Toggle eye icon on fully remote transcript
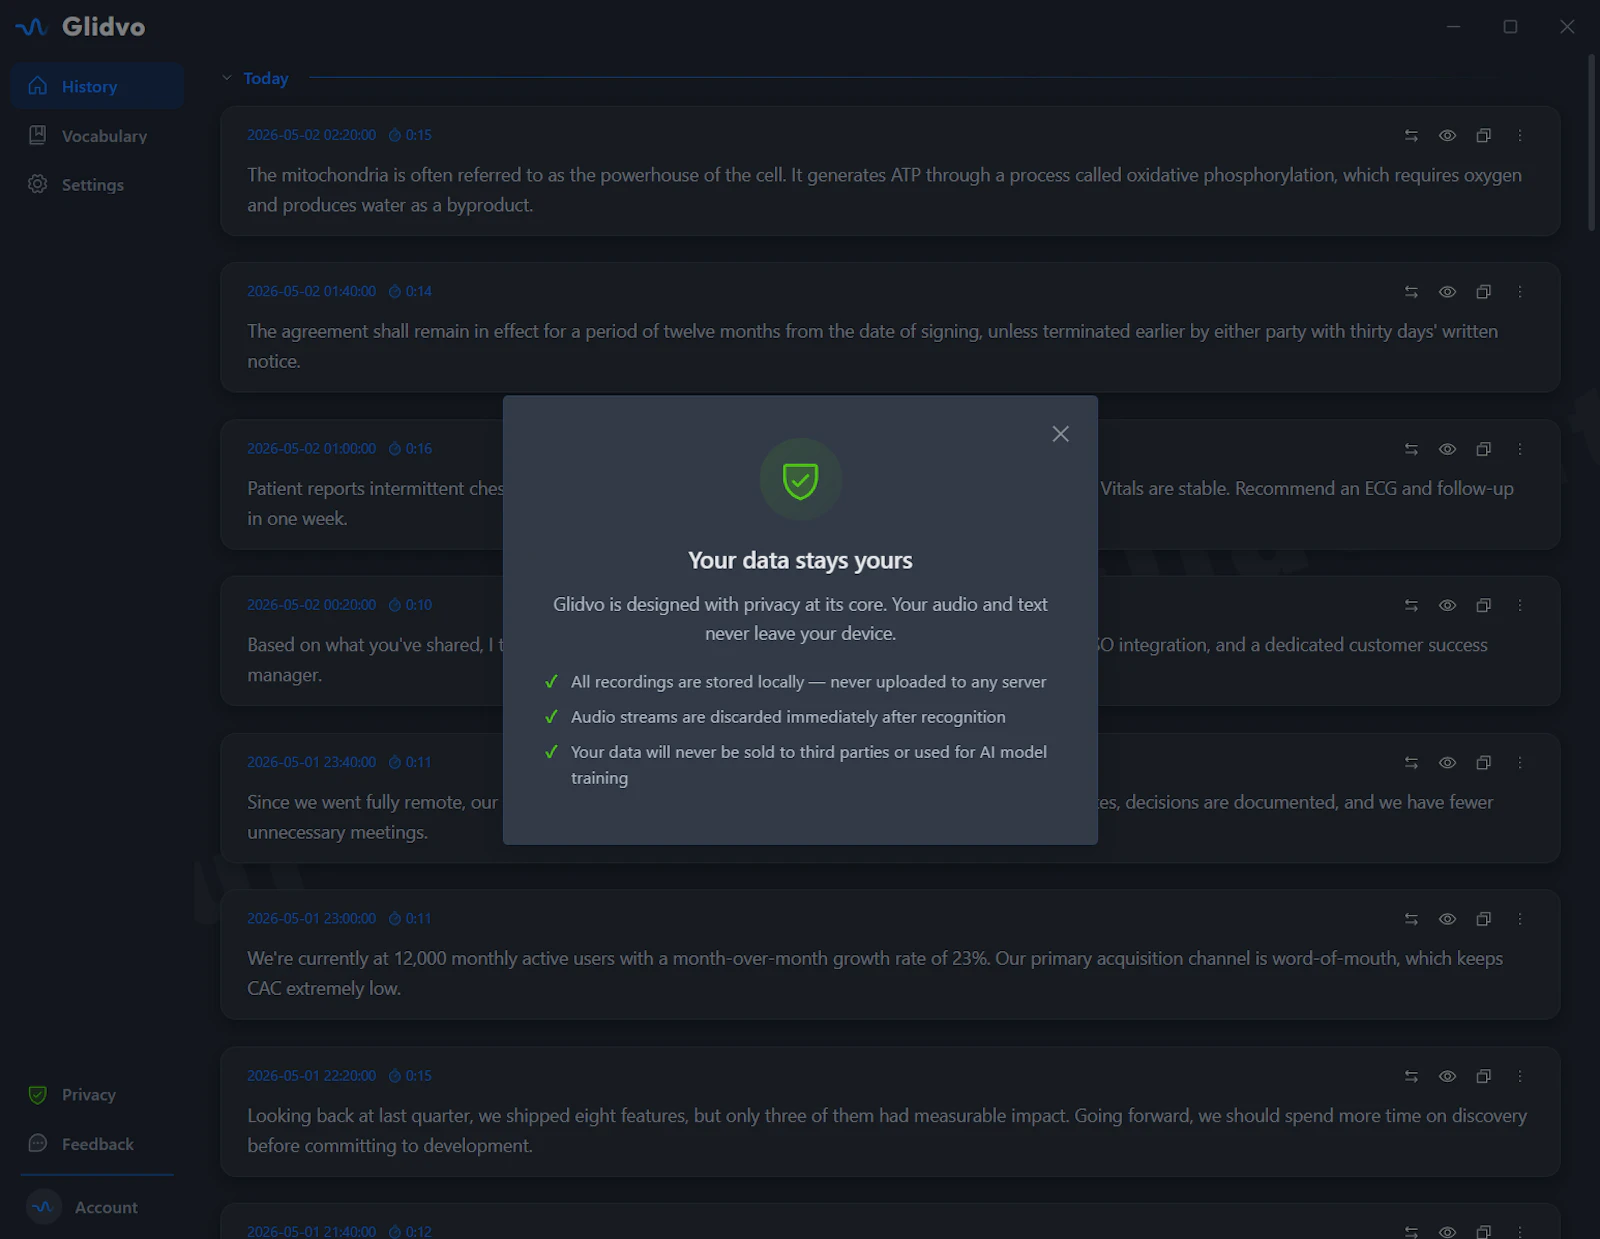Image resolution: width=1600 pixels, height=1239 pixels. (x=1447, y=762)
